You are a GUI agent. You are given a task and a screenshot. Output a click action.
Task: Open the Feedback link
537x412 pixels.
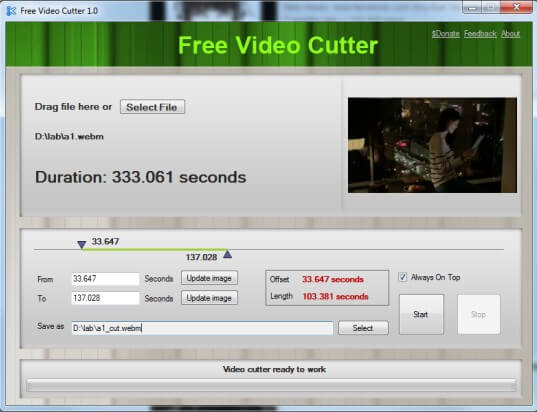[x=480, y=34]
